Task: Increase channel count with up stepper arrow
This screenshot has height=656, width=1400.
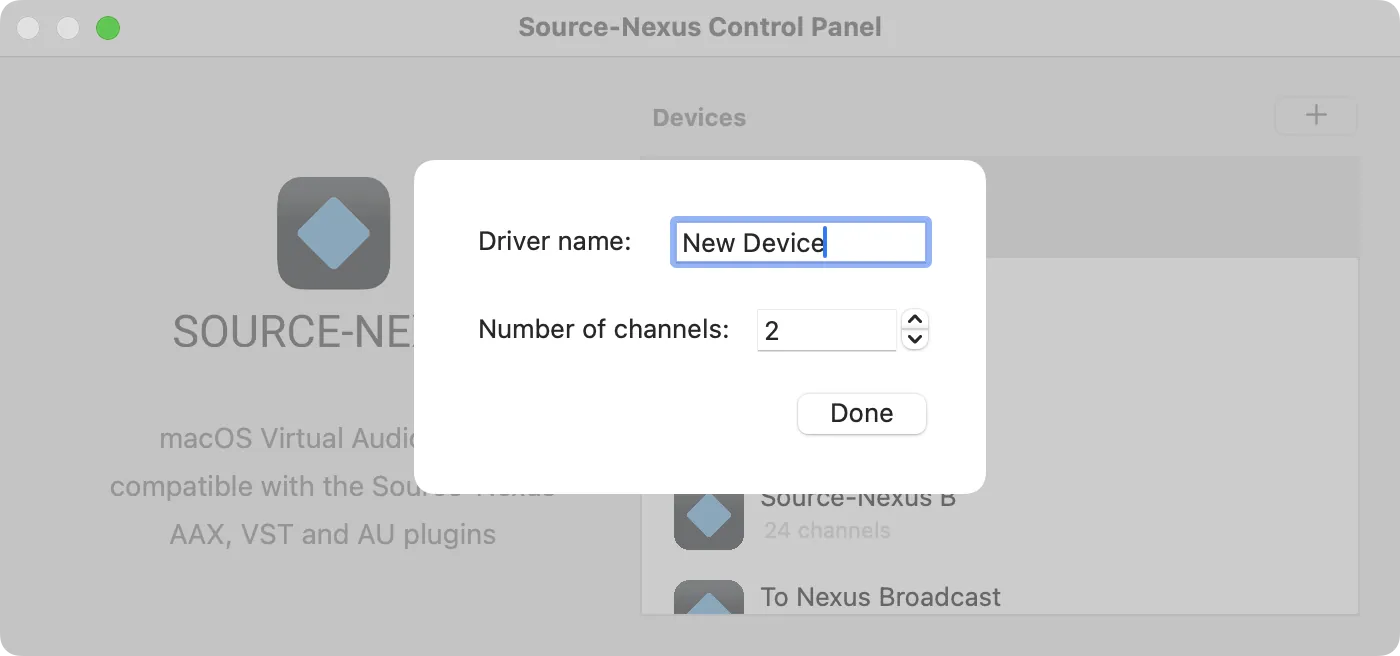Action: [x=915, y=320]
